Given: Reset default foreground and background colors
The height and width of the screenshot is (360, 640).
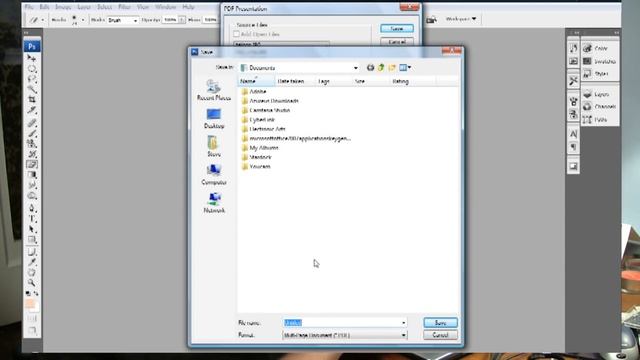Looking at the screenshot, I should tap(28, 293).
